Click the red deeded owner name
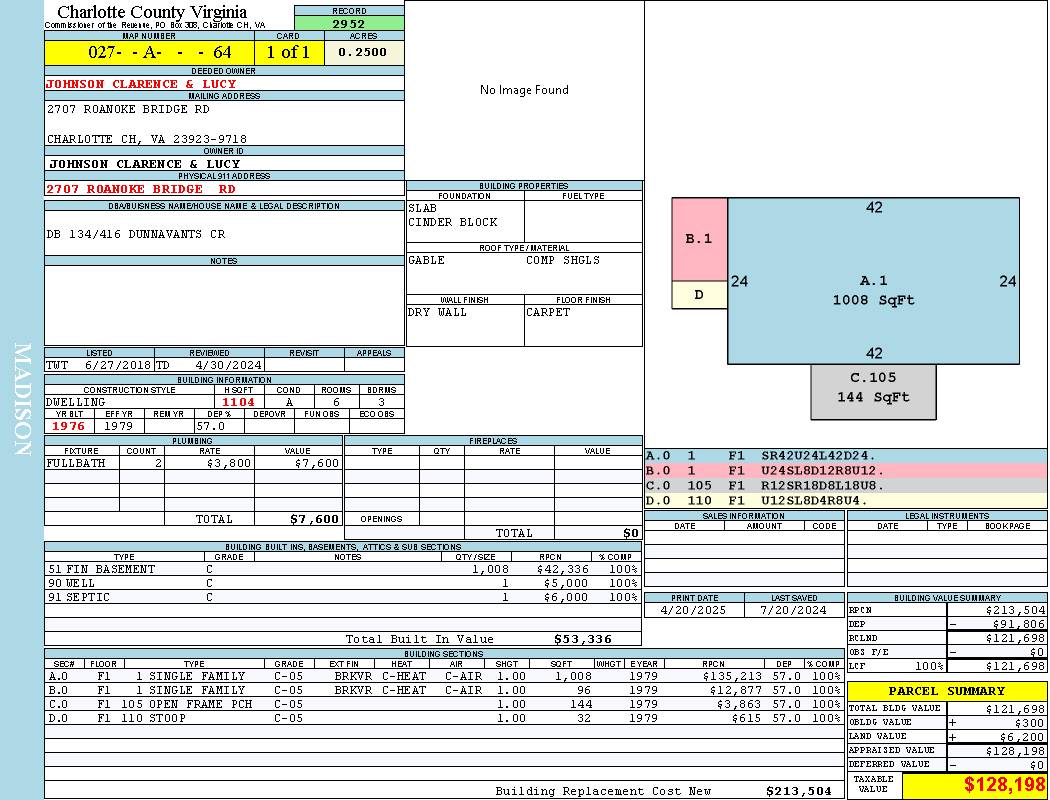The height and width of the screenshot is (800, 1050). [x=141, y=84]
